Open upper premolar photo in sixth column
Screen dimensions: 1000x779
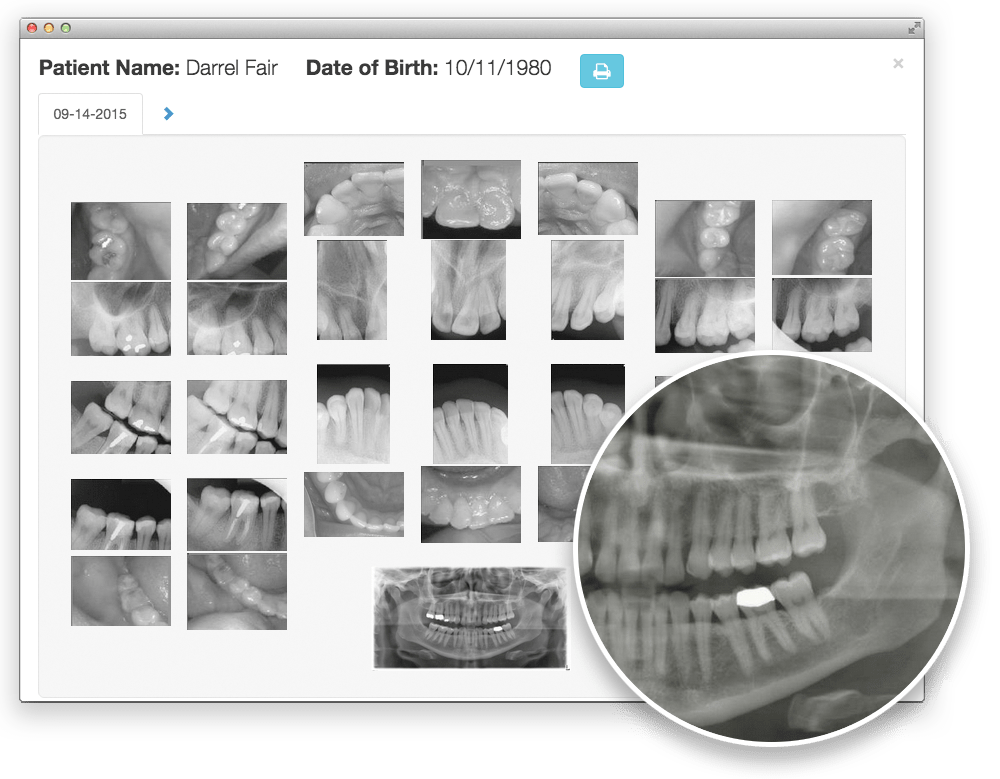705,238
